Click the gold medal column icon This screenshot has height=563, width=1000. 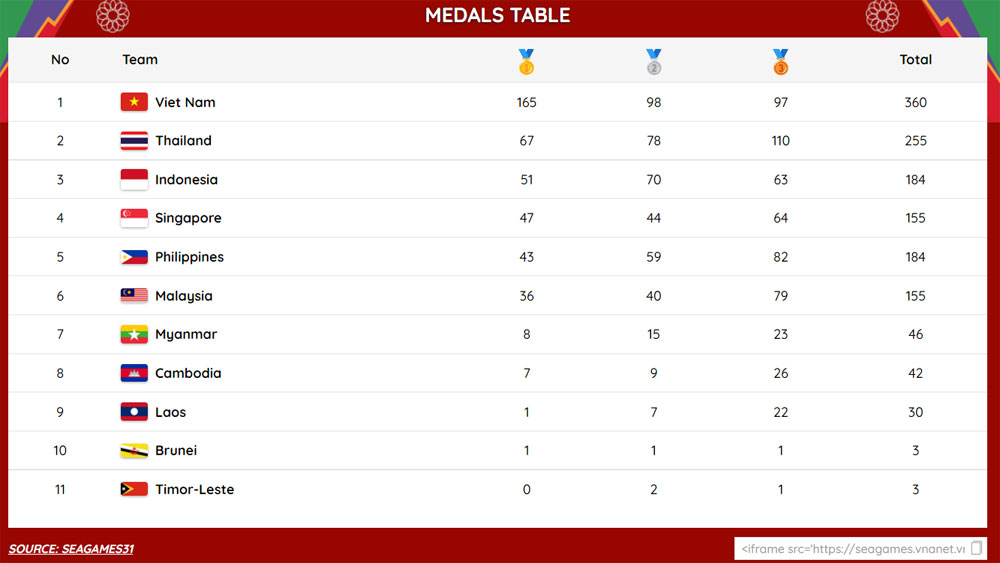coord(527,62)
